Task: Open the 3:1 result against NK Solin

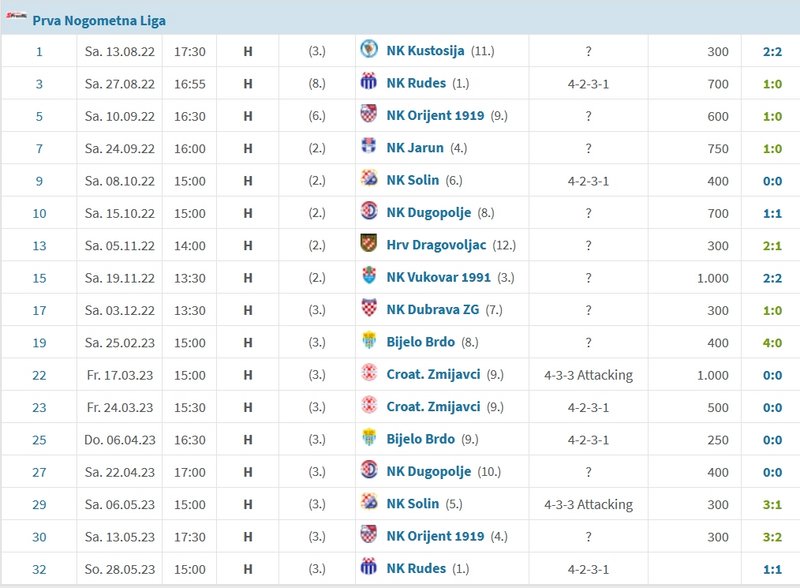Action: [772, 504]
